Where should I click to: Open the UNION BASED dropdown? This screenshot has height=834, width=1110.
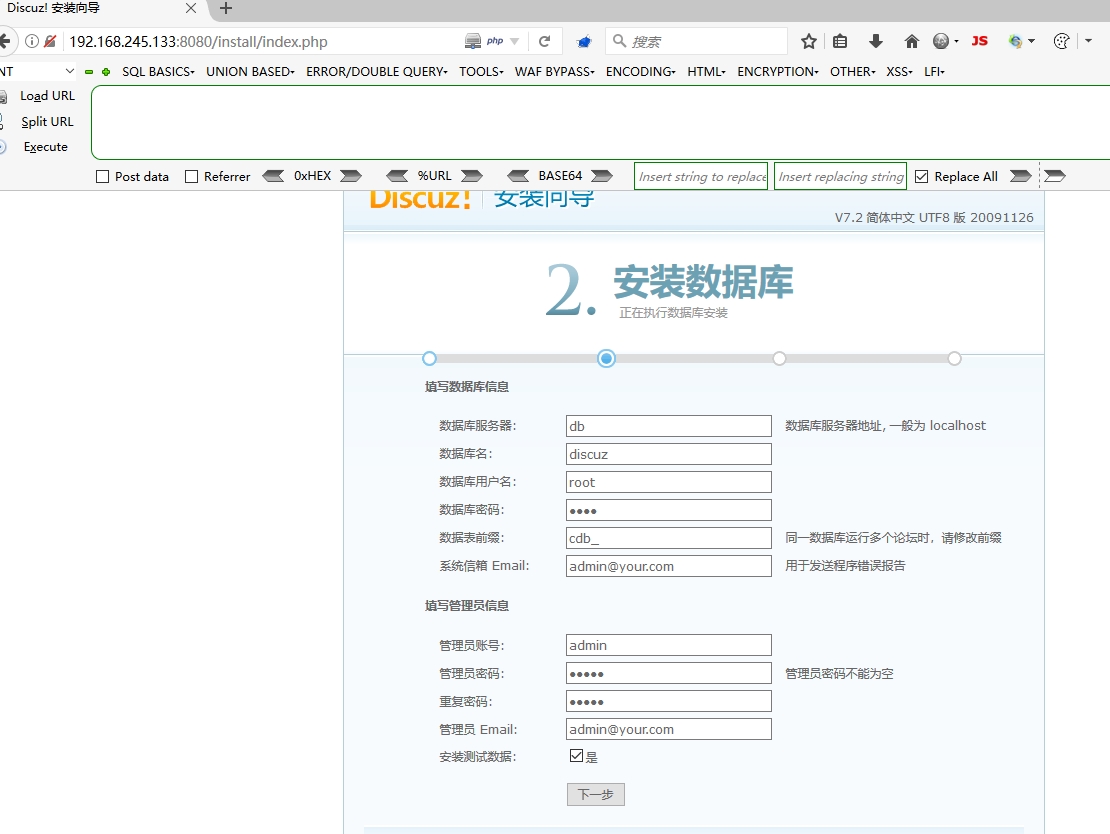(x=250, y=72)
